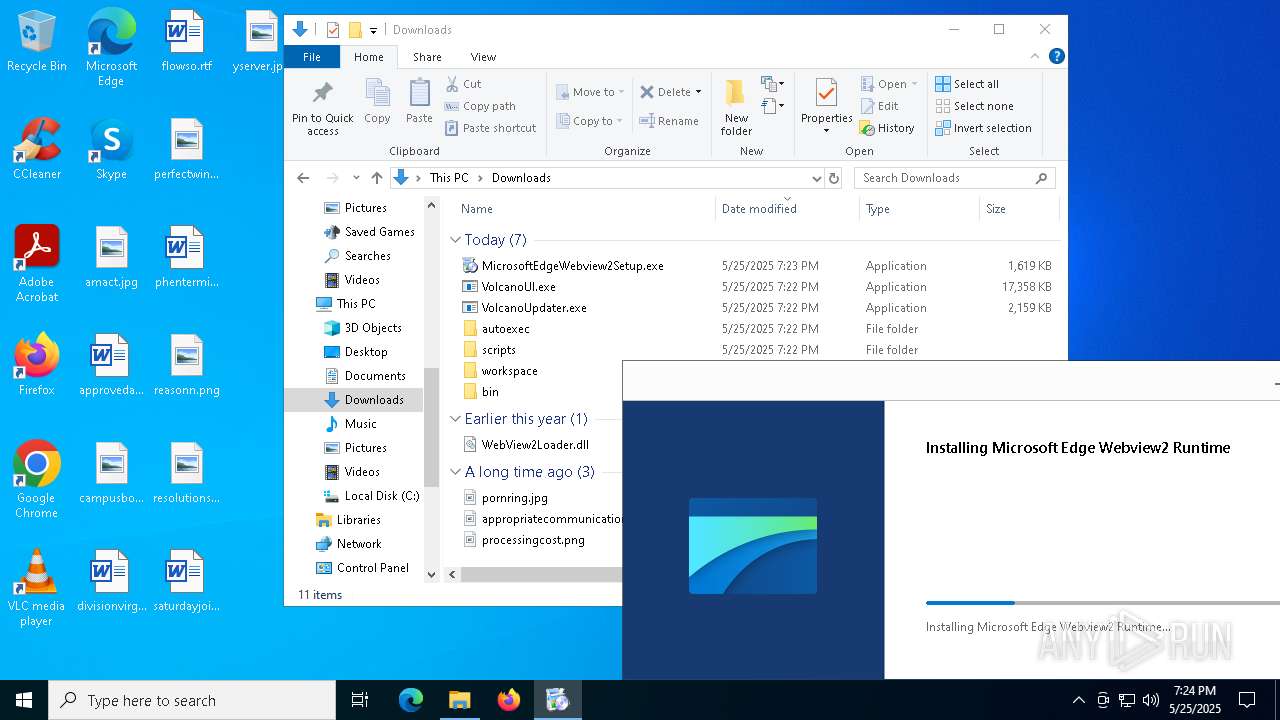Switch to the Share ribbon tab

tap(427, 57)
